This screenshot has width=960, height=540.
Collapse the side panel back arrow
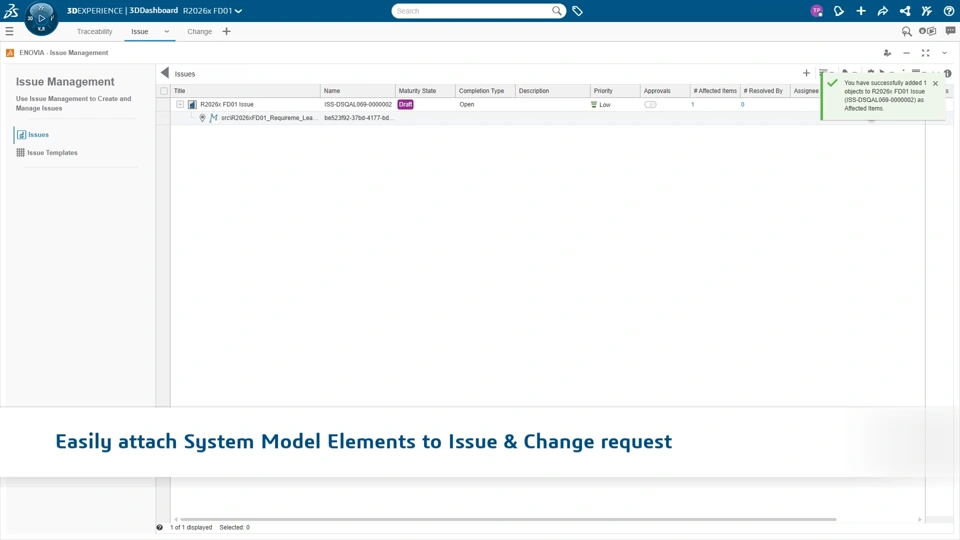[165, 73]
